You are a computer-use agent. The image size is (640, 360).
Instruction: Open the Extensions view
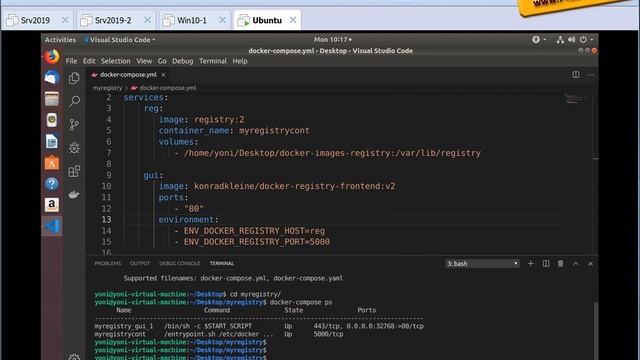(74, 171)
